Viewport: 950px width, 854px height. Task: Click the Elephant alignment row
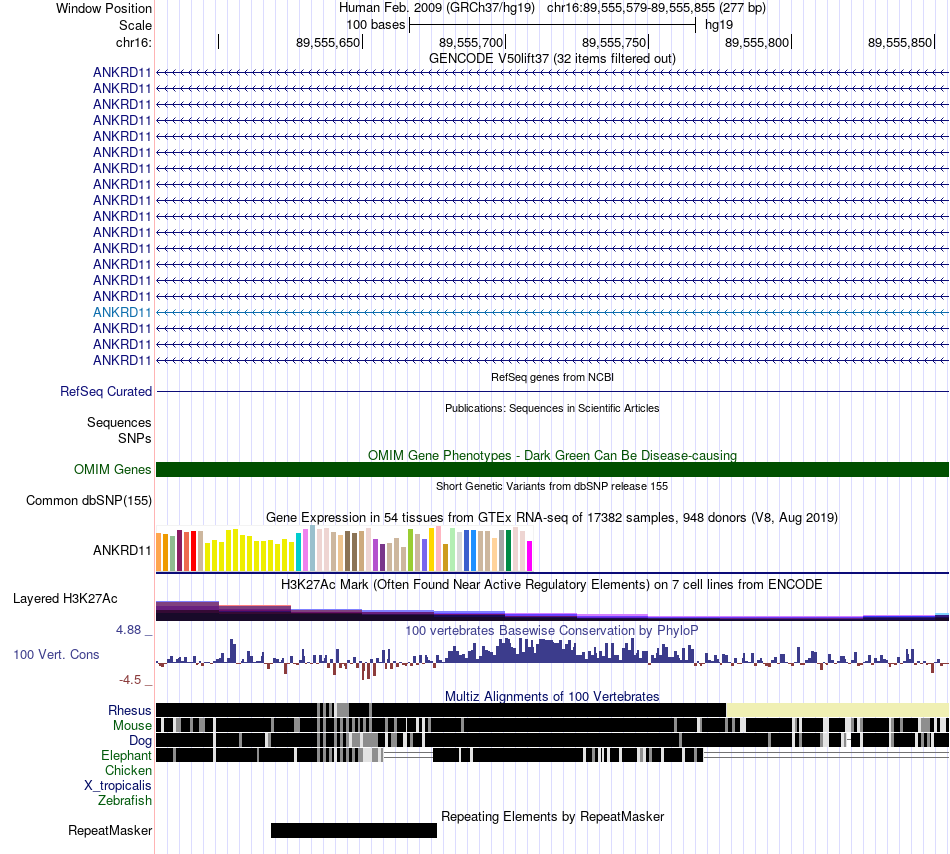(552, 755)
